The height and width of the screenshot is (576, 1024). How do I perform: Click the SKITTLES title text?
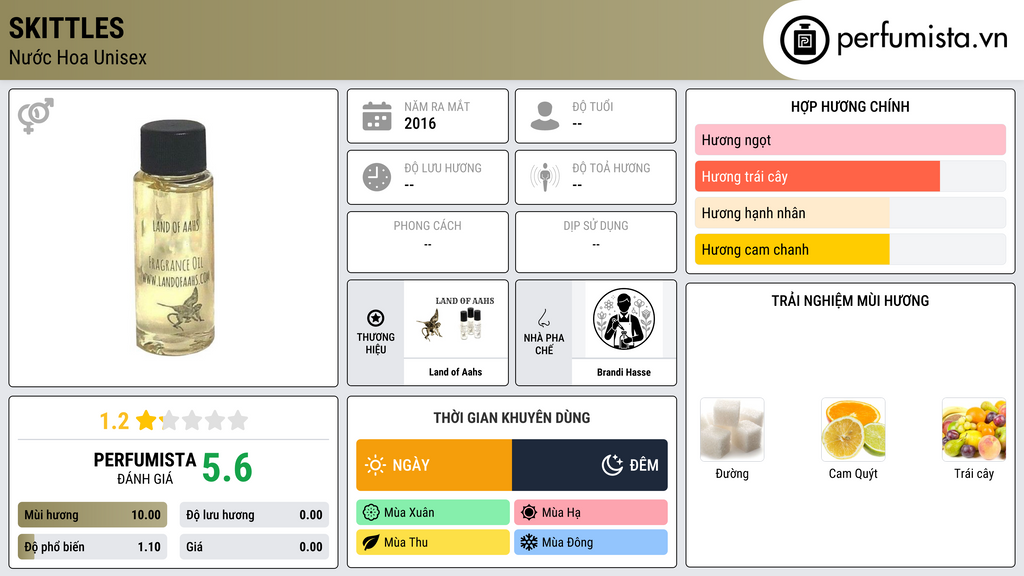pos(67,28)
